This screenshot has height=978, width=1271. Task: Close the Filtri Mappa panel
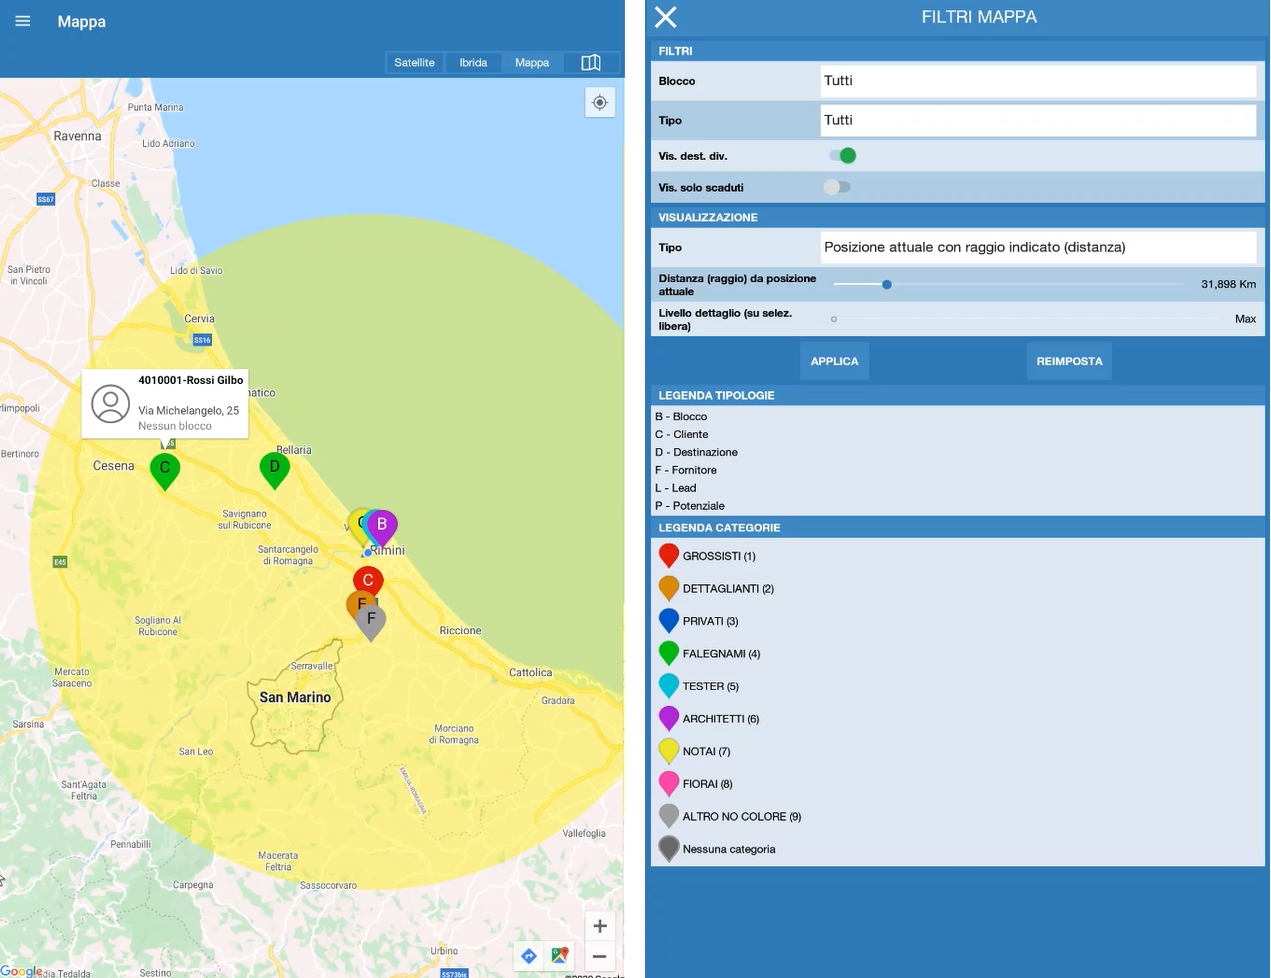click(666, 17)
